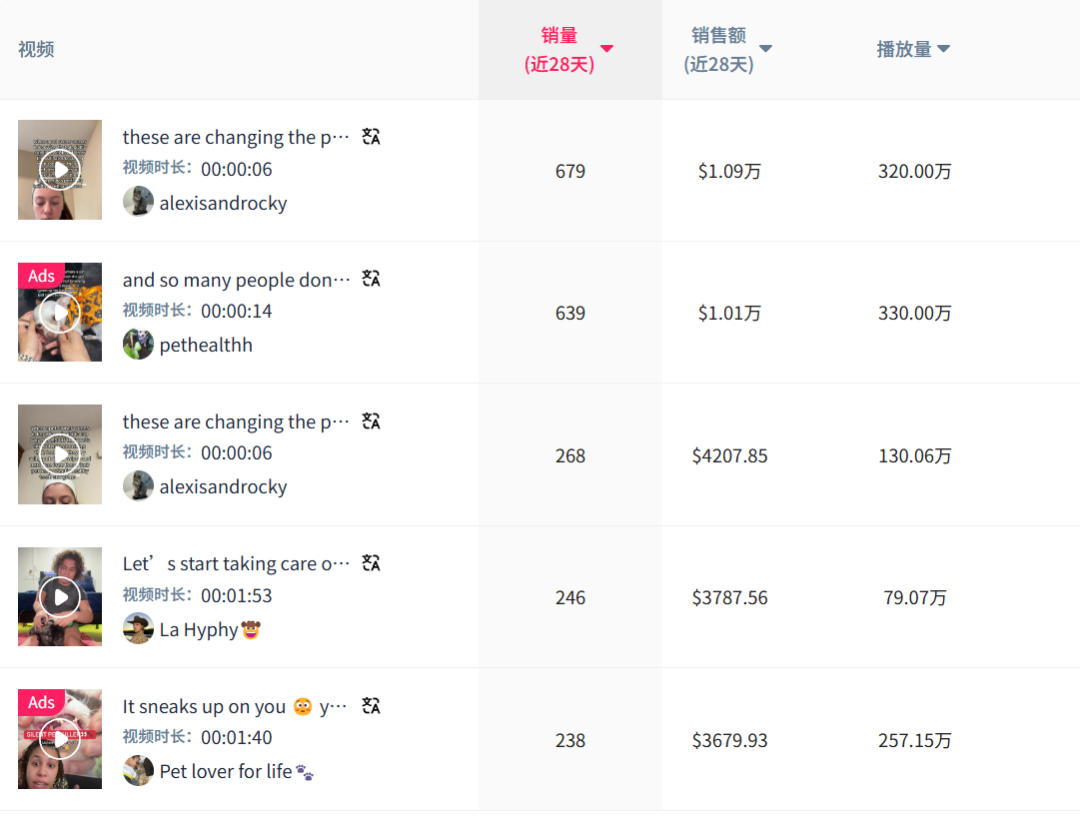Sort by 播放量 column arrow

(943, 49)
